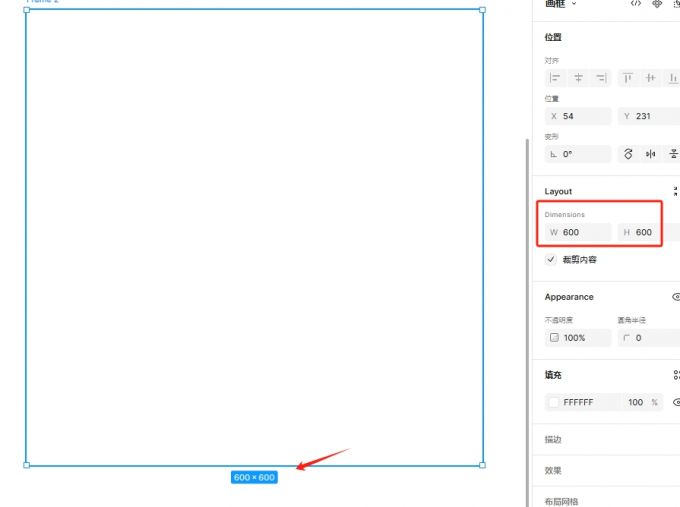The height and width of the screenshot is (507, 680).
Task: Align vertical centers icon
Action: [650, 78]
